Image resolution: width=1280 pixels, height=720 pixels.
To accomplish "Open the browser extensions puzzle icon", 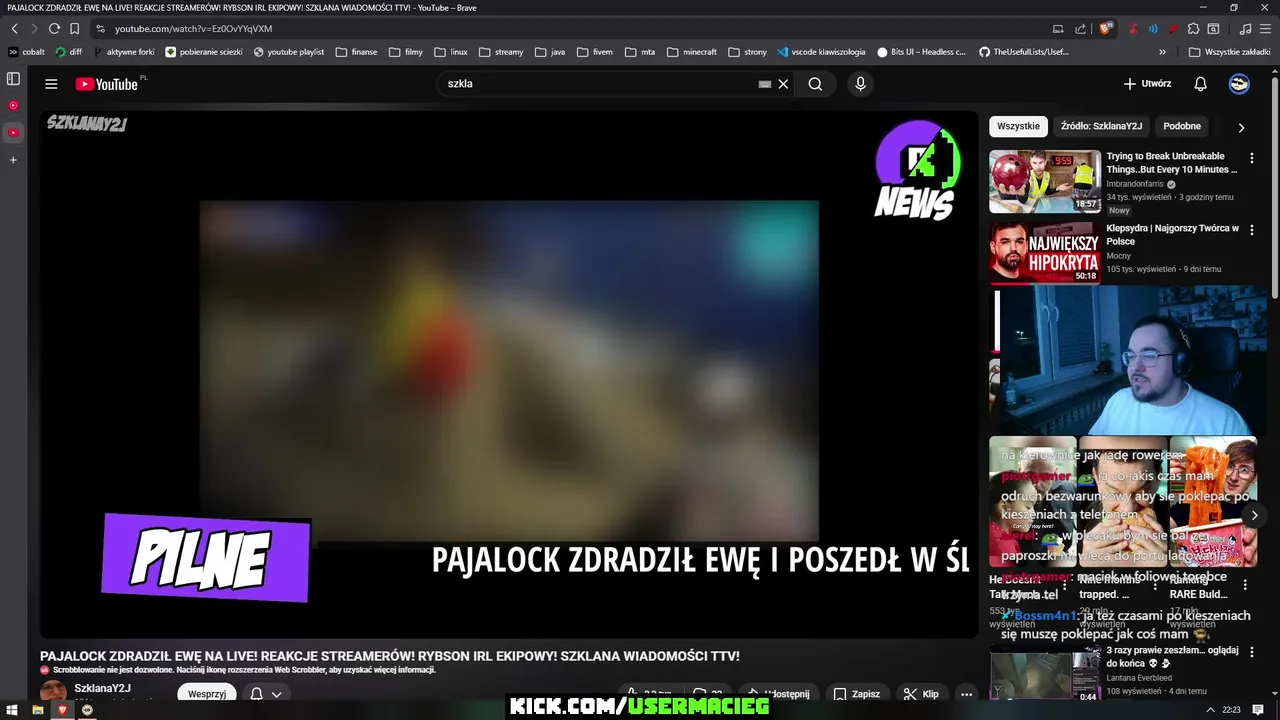I will [x=1193, y=29].
